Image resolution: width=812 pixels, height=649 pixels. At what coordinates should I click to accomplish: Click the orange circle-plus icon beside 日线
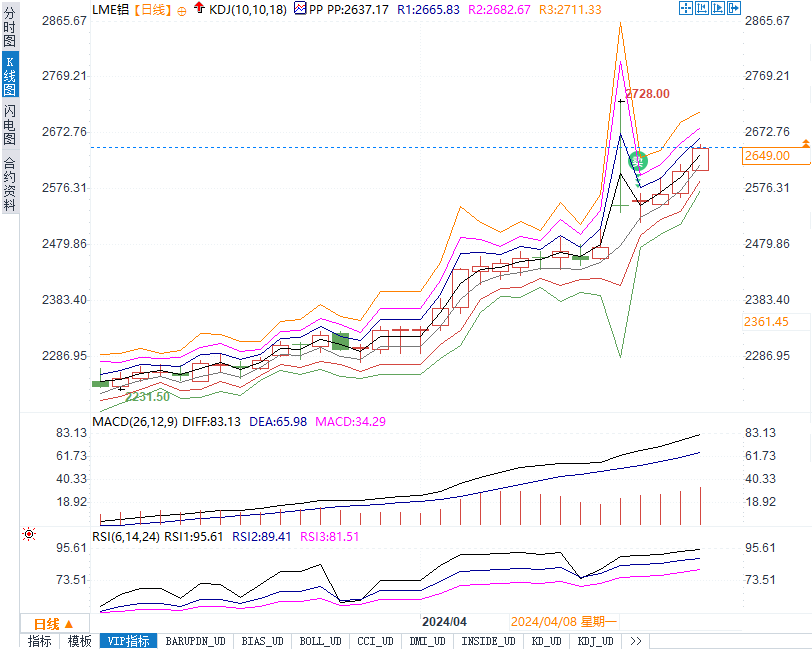182,11
